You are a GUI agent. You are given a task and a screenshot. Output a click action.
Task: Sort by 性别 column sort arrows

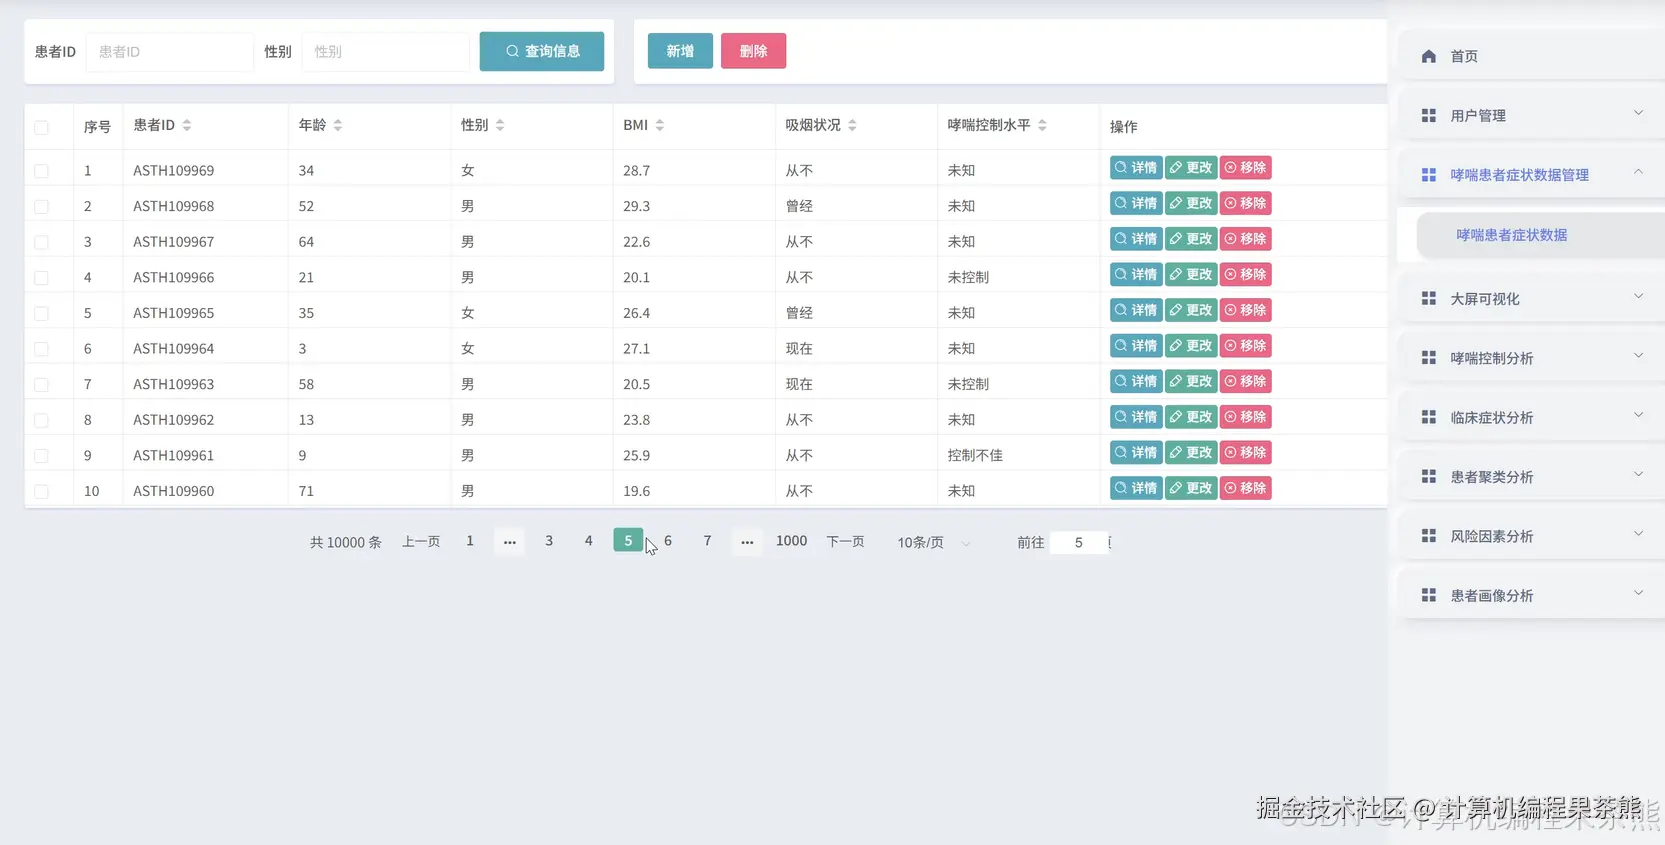coord(500,125)
